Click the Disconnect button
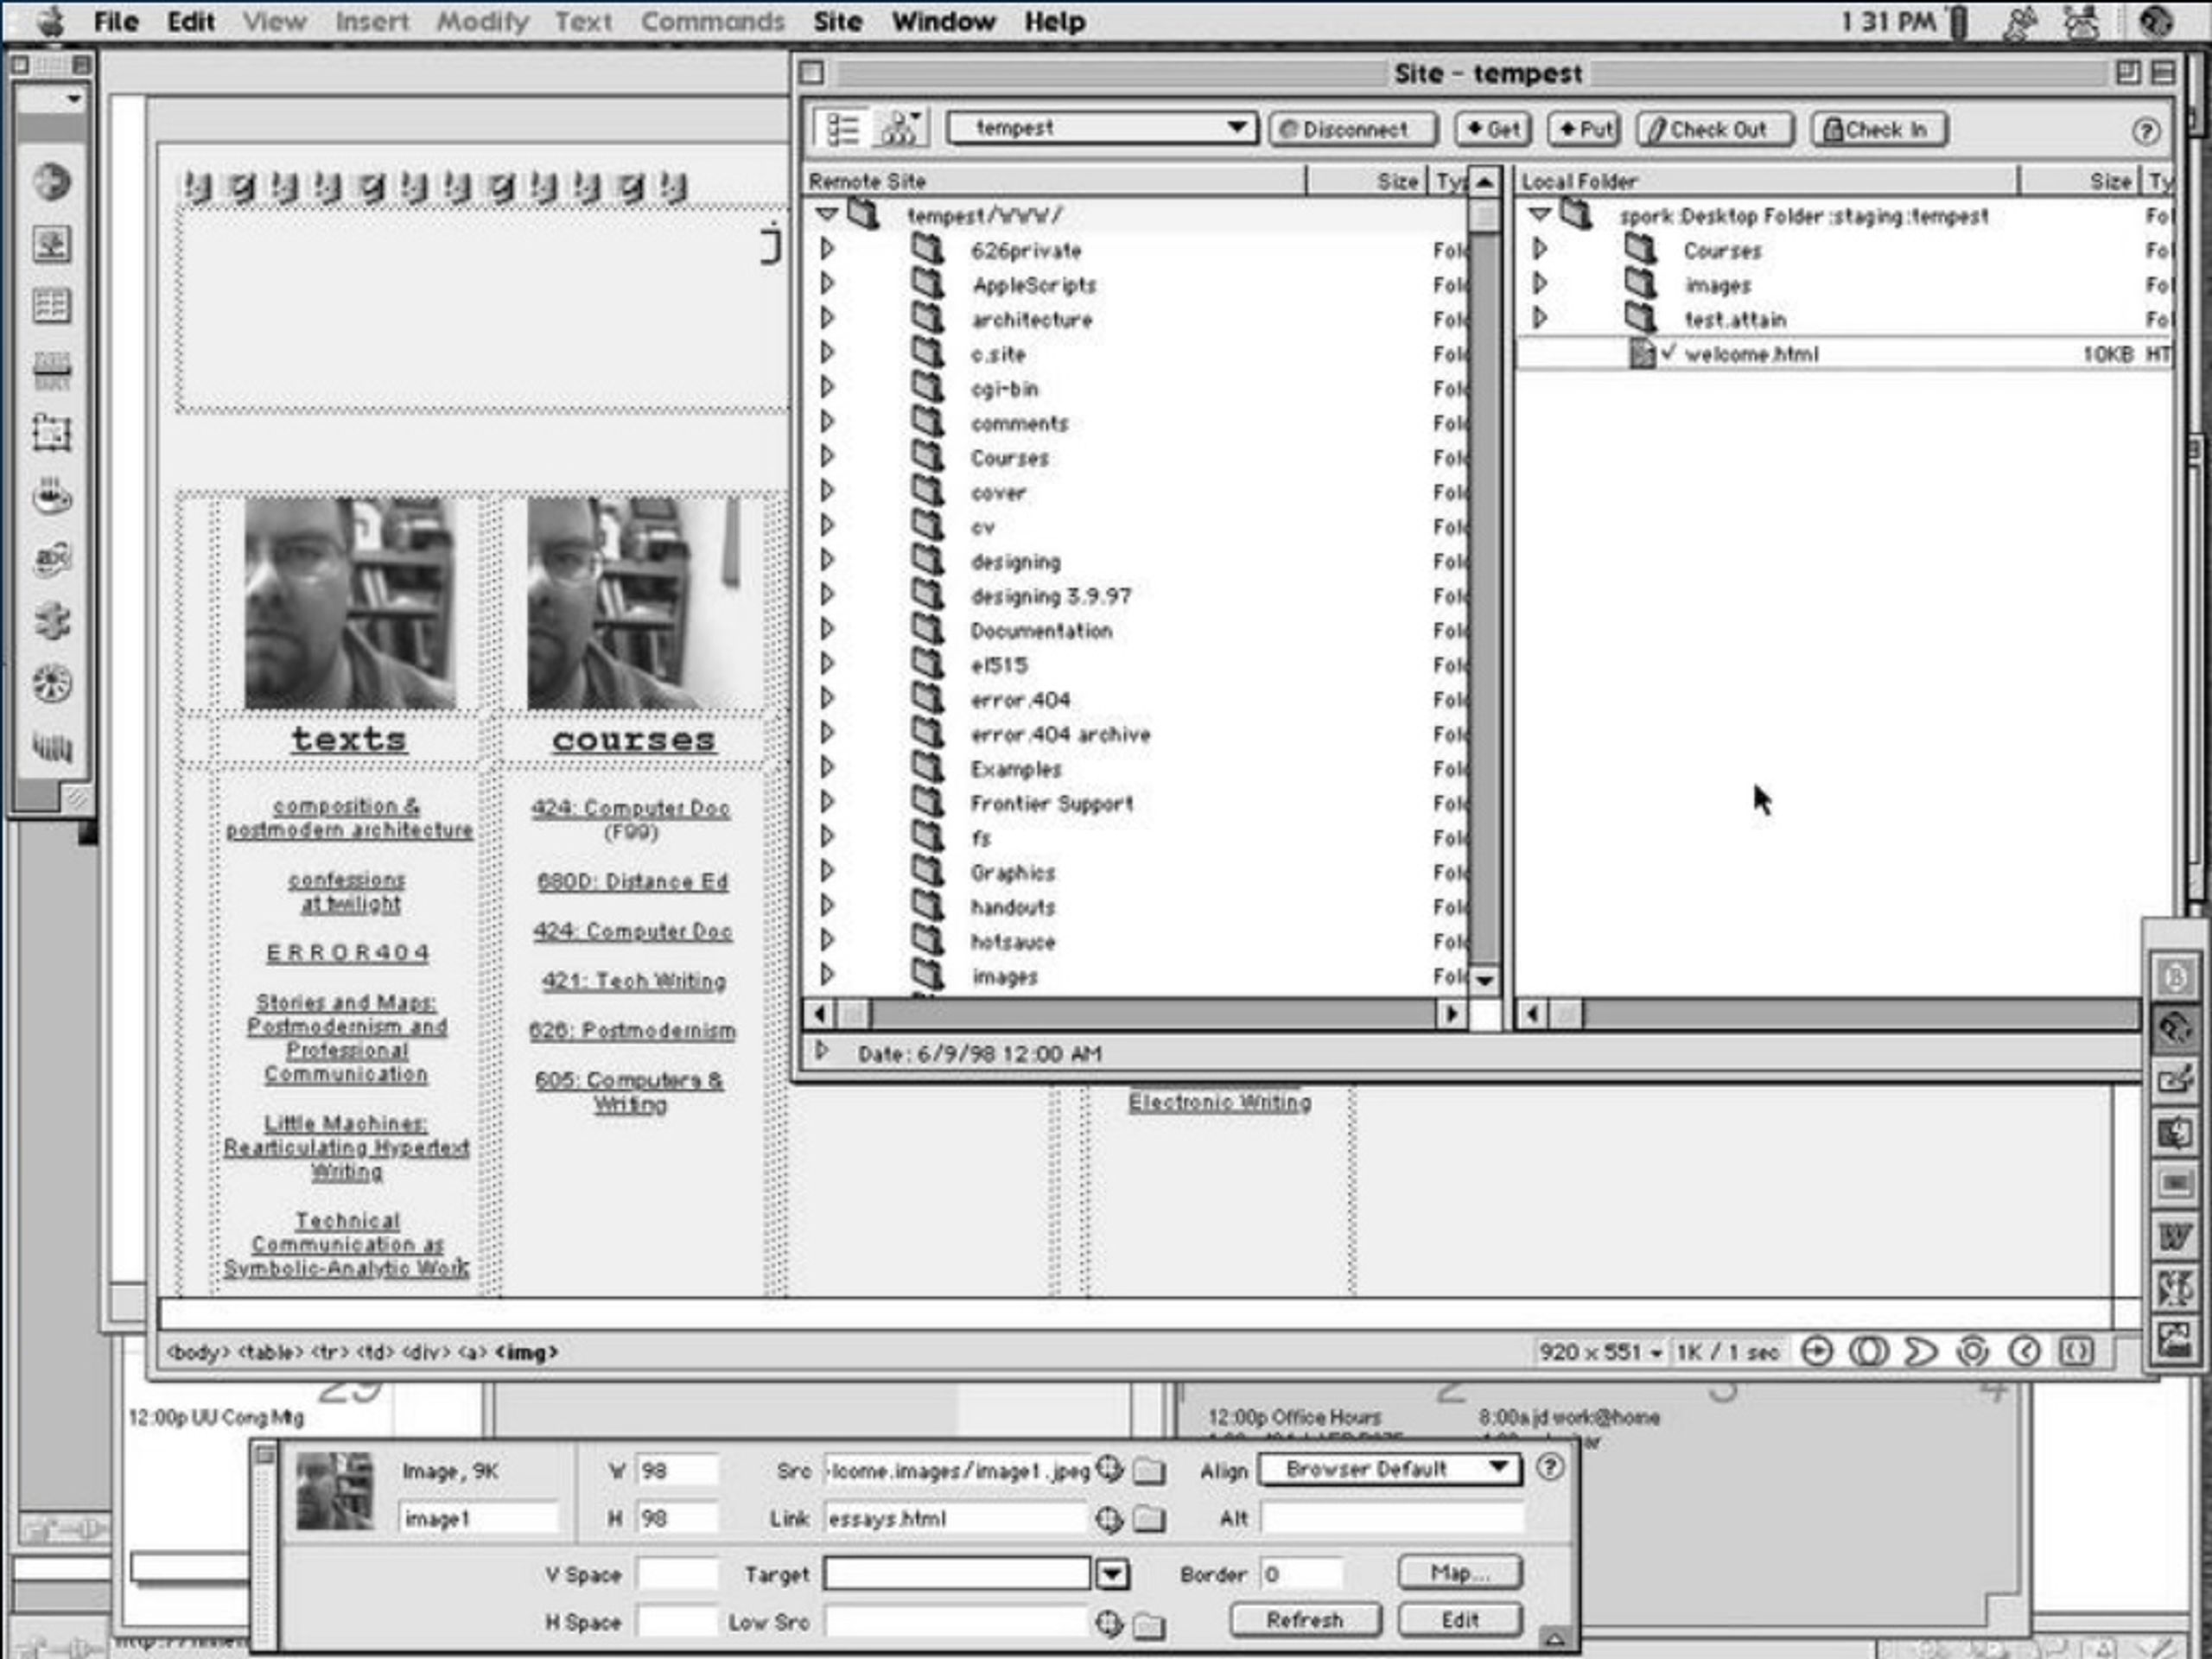Image resolution: width=2212 pixels, height=1659 pixels. 1353,129
